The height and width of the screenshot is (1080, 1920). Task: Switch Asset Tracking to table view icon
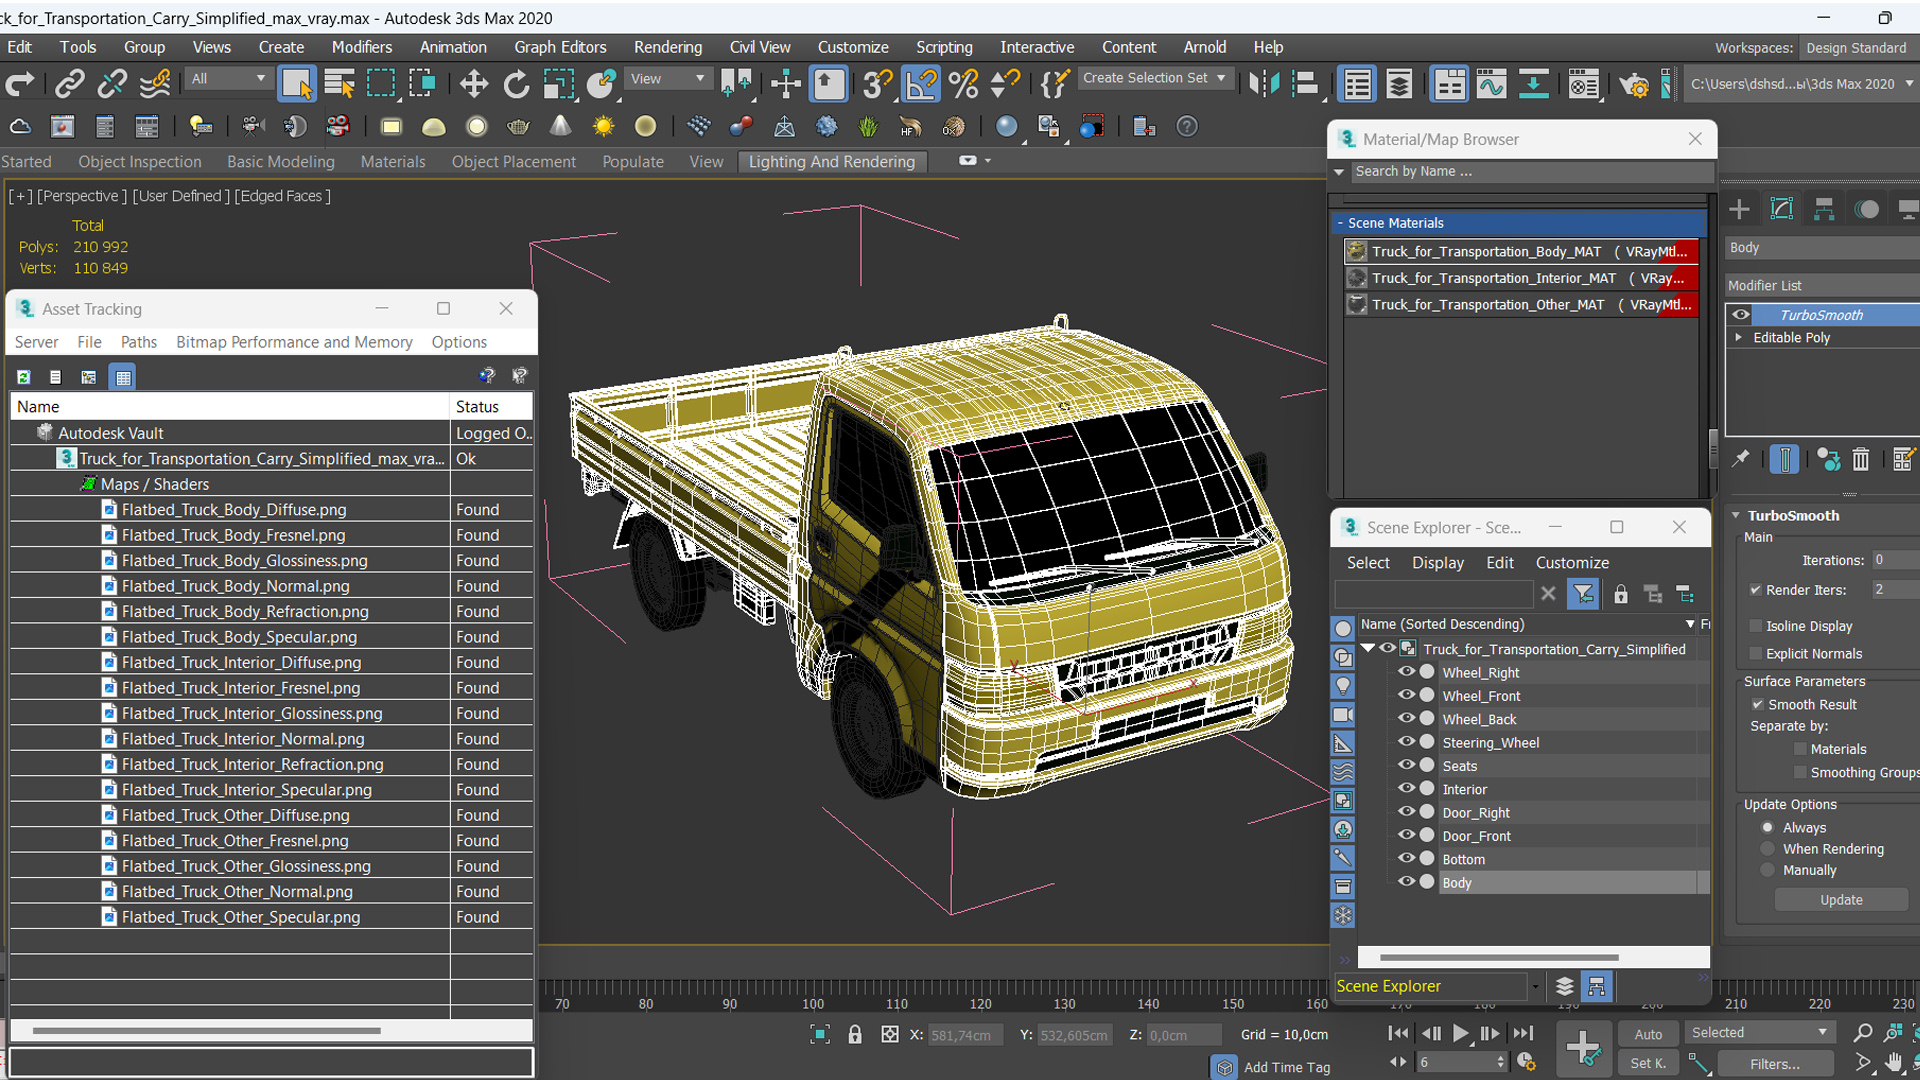tap(123, 377)
